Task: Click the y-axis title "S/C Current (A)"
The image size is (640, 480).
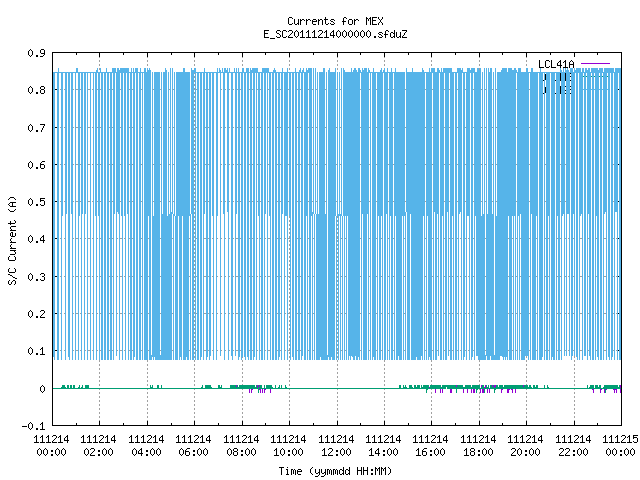Action: [12, 241]
